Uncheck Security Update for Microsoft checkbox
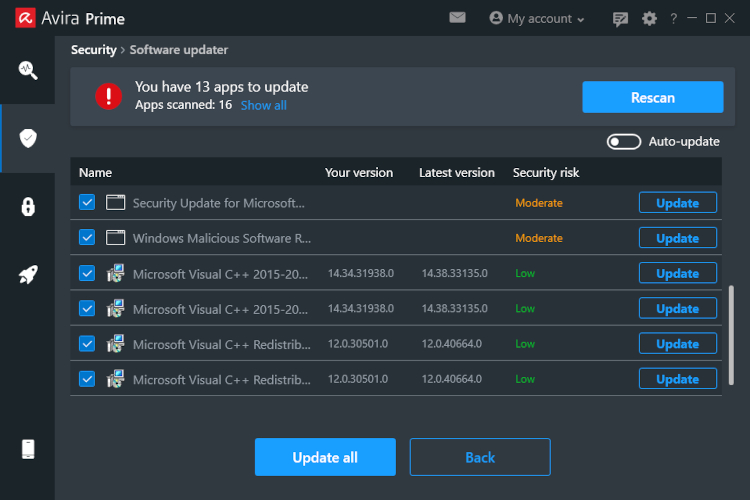 (x=87, y=202)
